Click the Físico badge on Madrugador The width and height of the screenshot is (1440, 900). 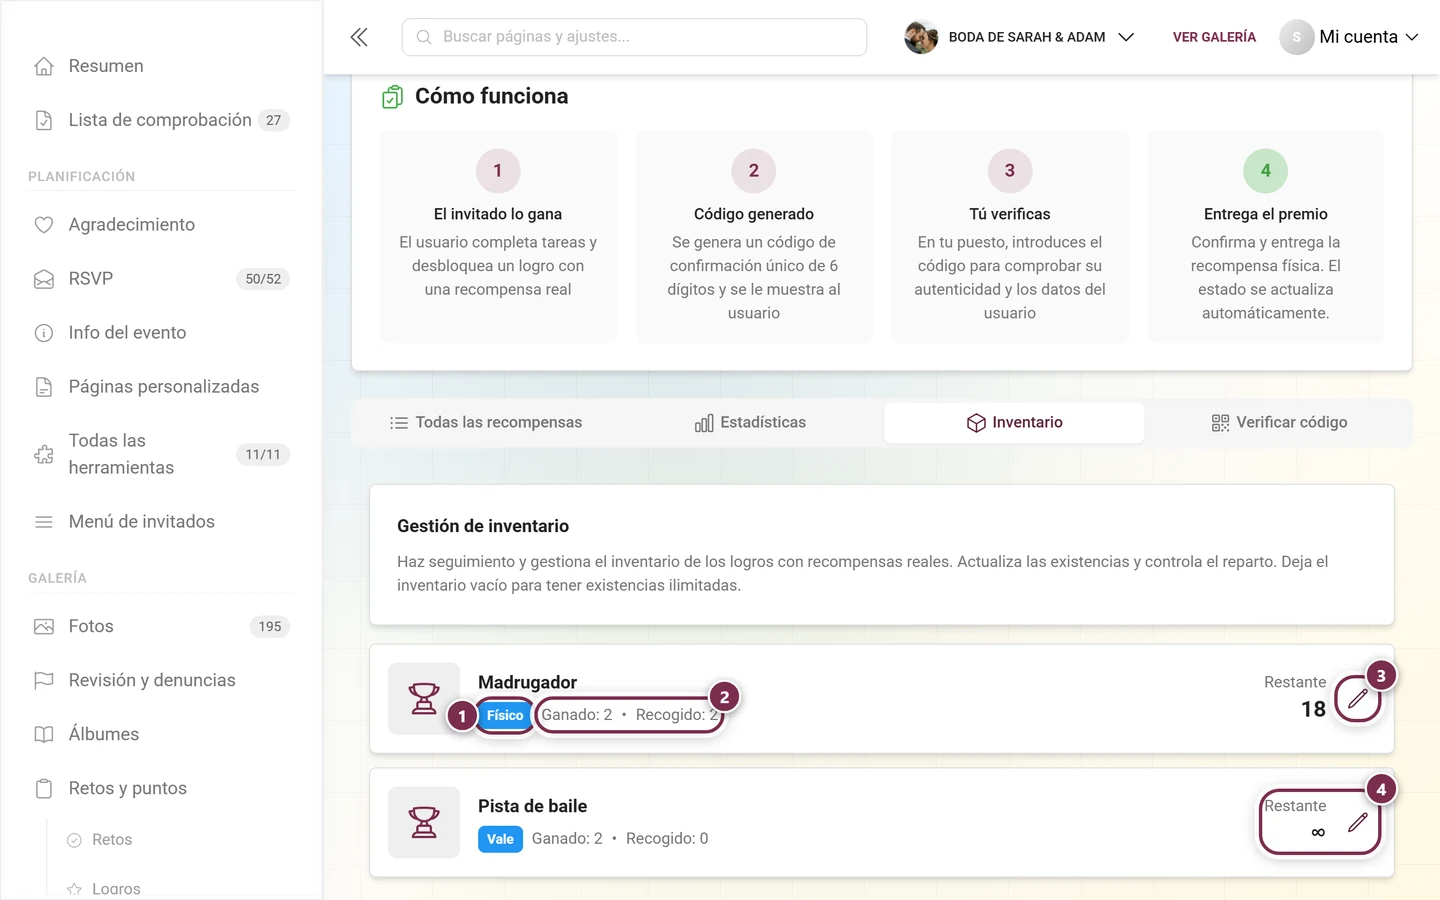[505, 715]
